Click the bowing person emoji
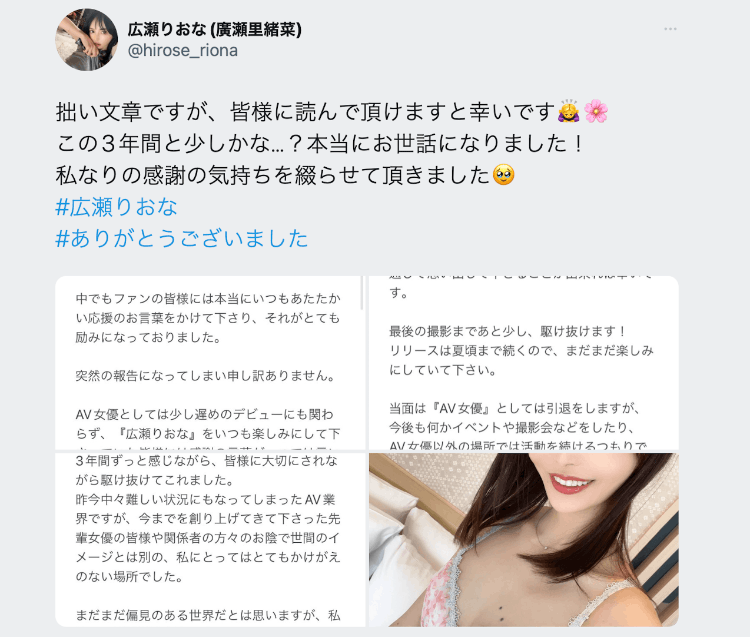Image resolution: width=750 pixels, height=637 pixels. tap(569, 111)
